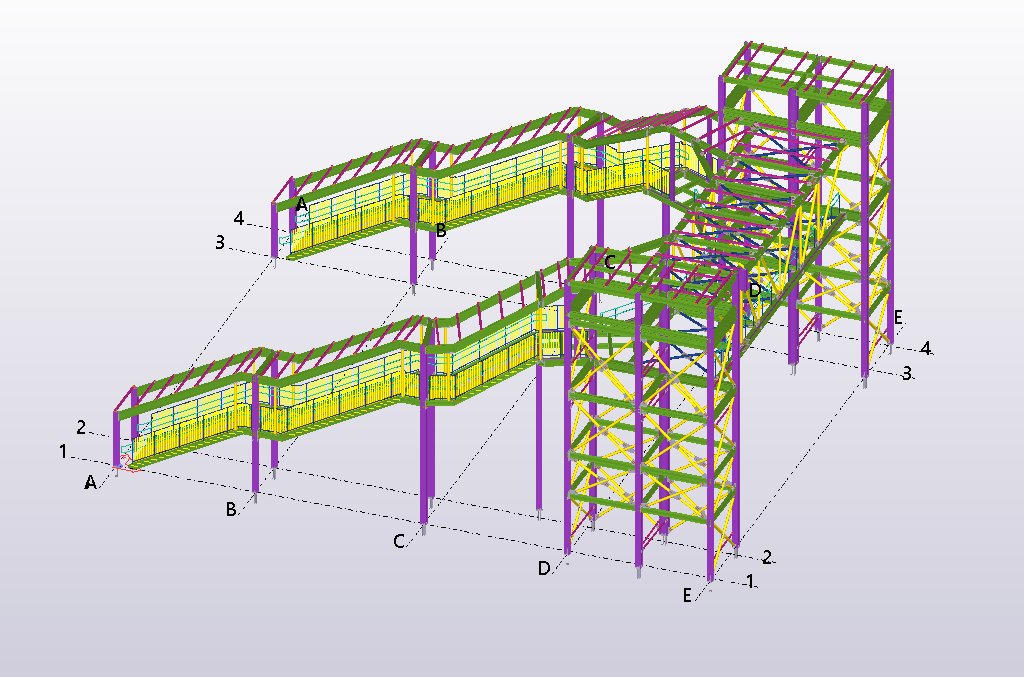
Task: Click grid number 3 at the far right
Action: point(907,373)
